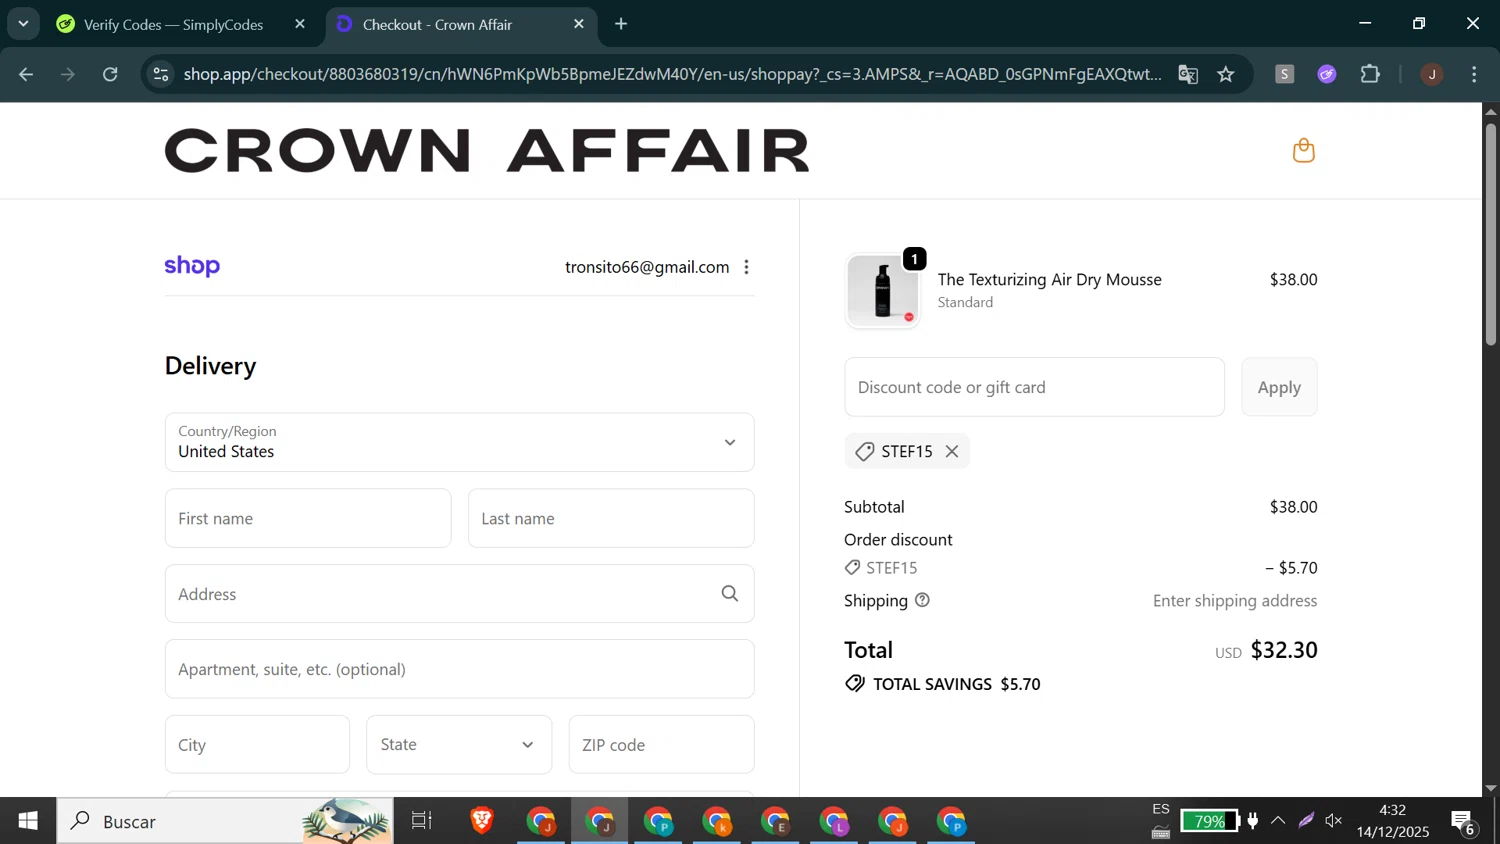
Task: Open the State dropdown
Action: point(459,744)
